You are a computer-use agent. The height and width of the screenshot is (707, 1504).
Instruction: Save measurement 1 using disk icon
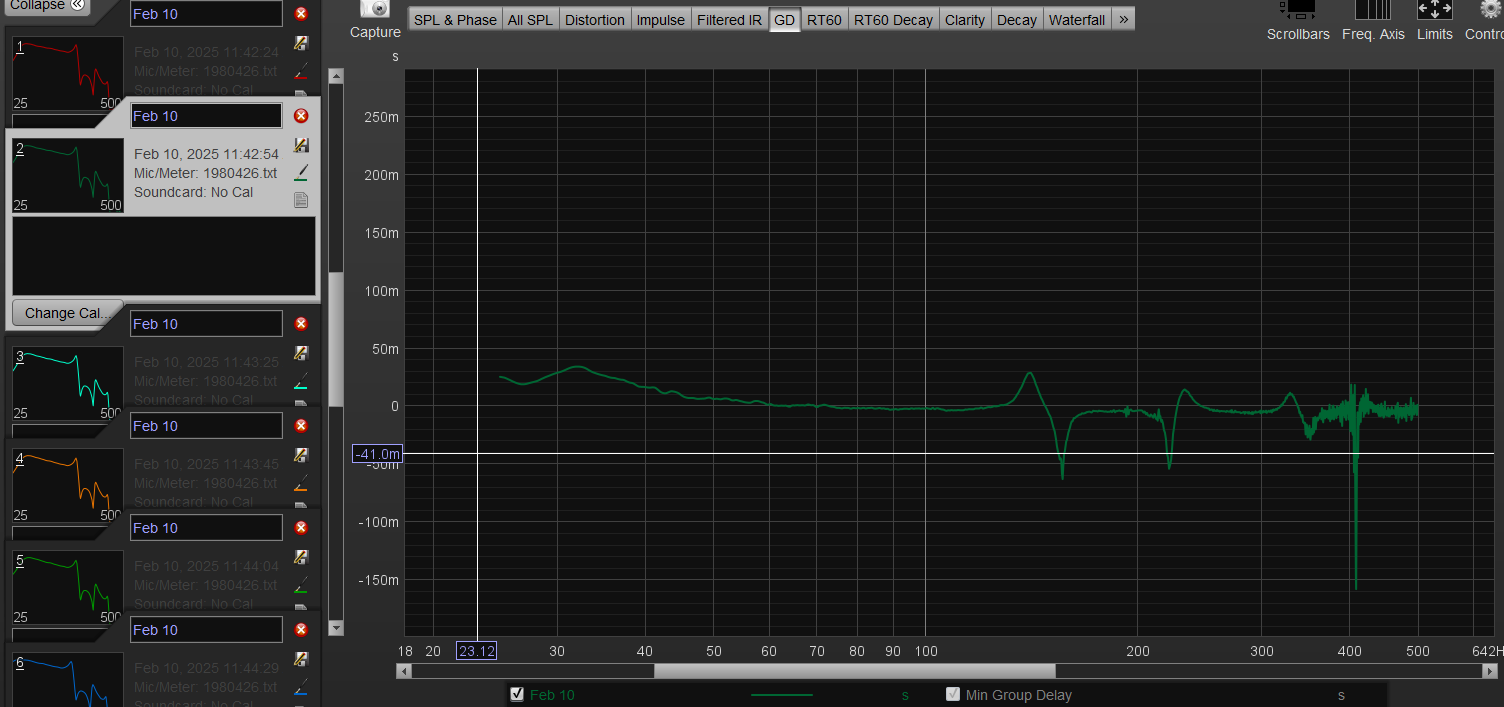point(301,43)
